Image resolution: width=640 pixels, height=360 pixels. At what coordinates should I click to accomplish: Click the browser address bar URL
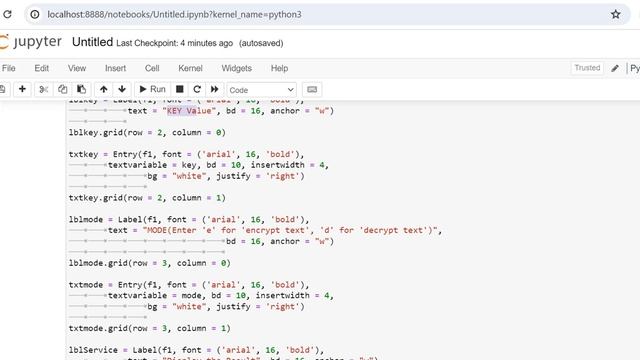[174, 14]
